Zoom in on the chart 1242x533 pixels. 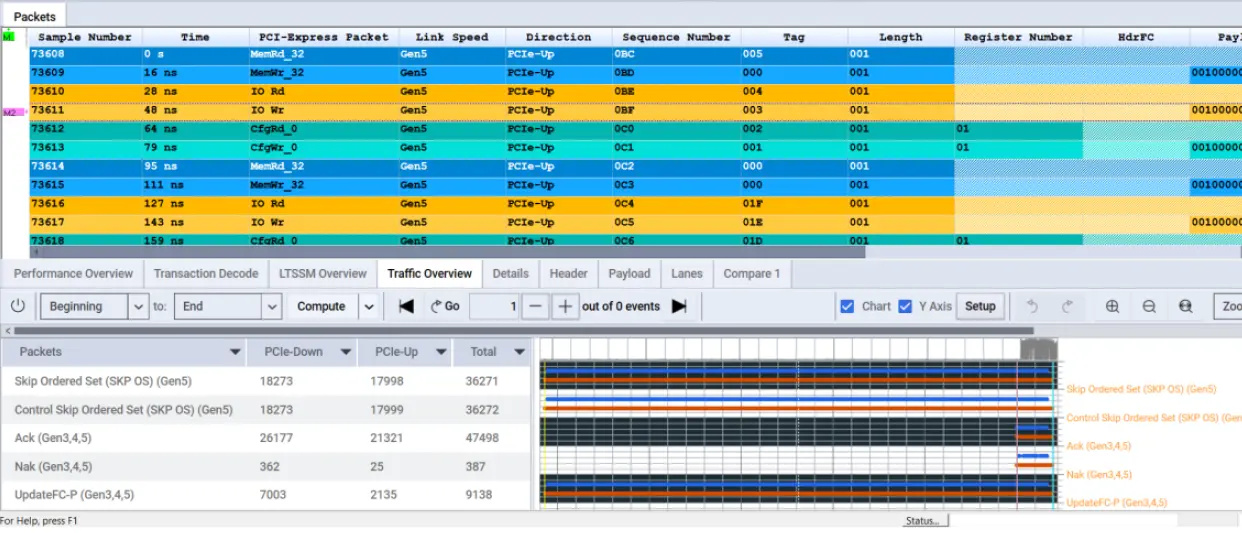pos(1112,306)
